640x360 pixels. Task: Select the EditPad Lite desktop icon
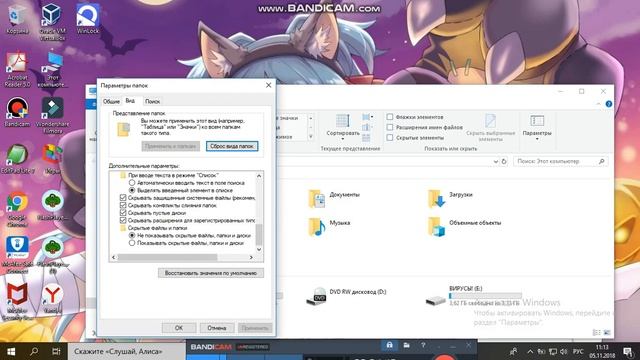(17, 159)
